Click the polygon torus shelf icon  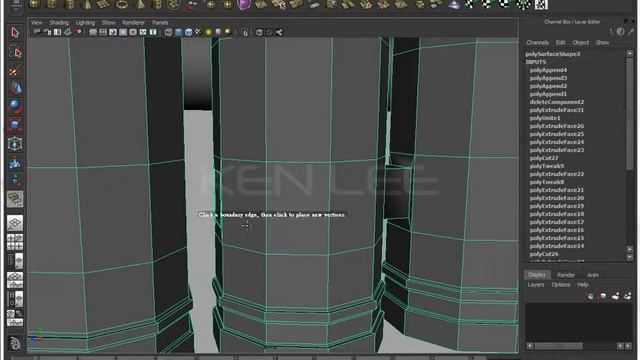click(122, 4)
